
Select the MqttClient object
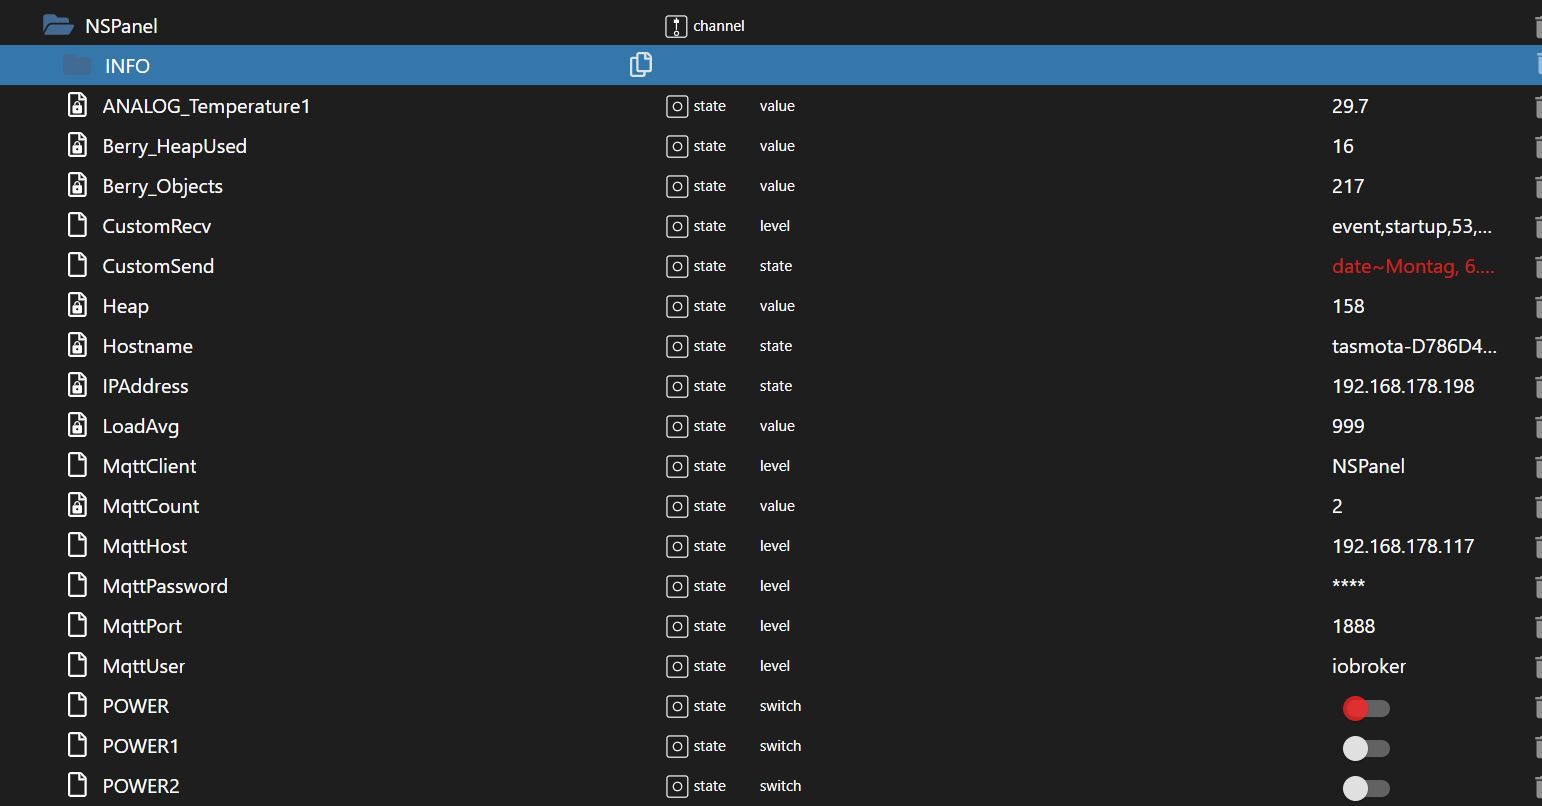point(149,466)
